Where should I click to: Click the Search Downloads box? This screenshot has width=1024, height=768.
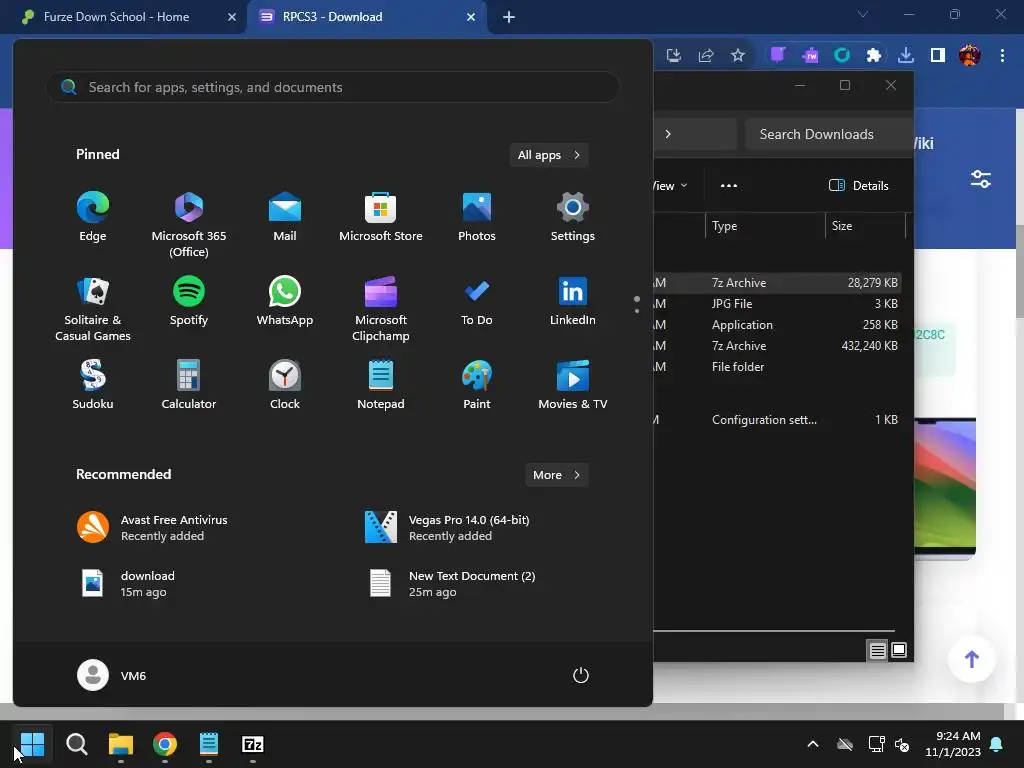(829, 134)
